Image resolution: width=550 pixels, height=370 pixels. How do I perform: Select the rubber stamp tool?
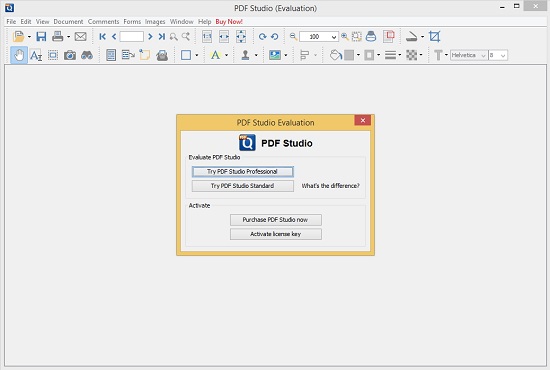(245, 55)
